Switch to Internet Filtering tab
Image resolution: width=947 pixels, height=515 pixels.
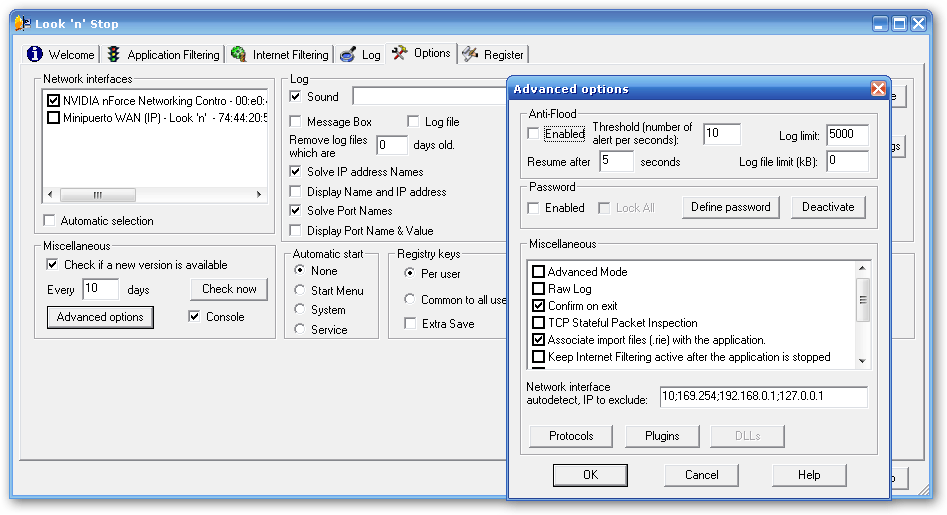[280, 54]
